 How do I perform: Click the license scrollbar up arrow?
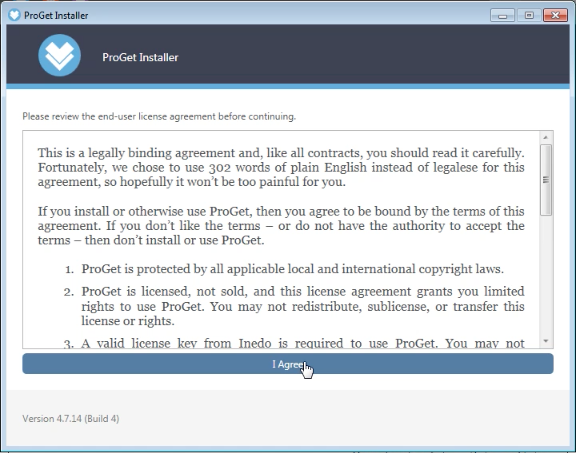tap(546, 137)
